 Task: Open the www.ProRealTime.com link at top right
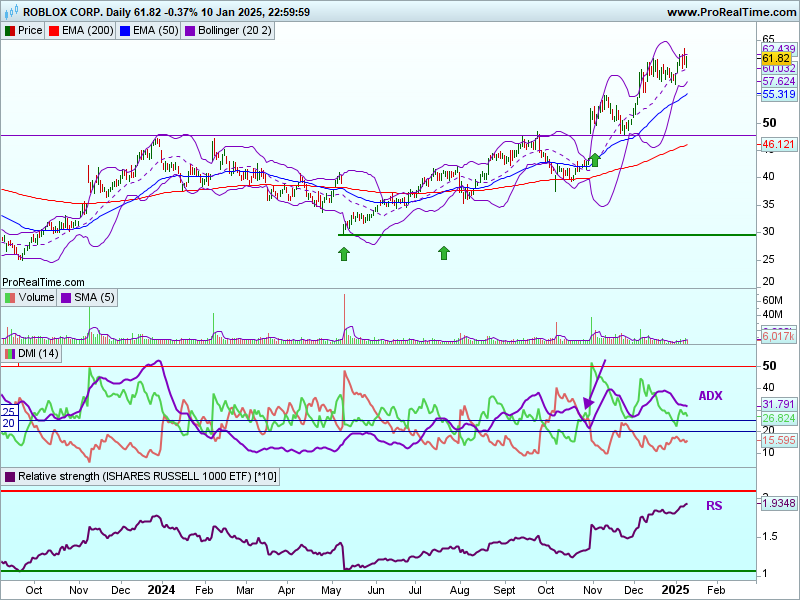[x=730, y=12]
